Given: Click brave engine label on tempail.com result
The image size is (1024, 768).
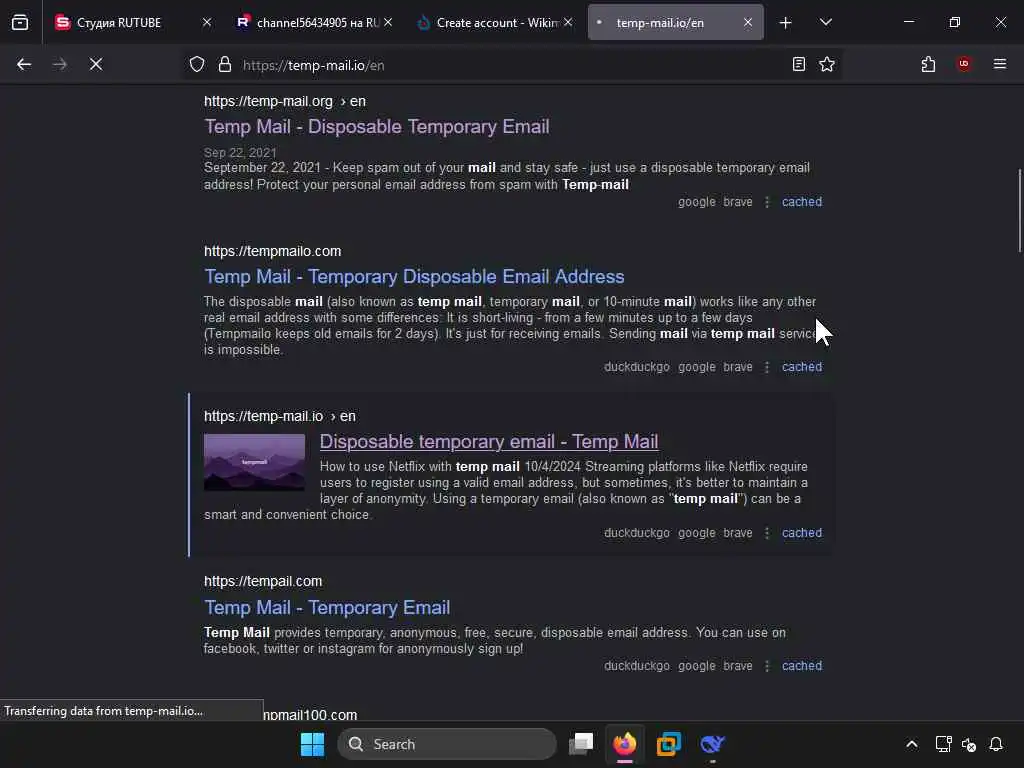Looking at the screenshot, I should point(738,666).
